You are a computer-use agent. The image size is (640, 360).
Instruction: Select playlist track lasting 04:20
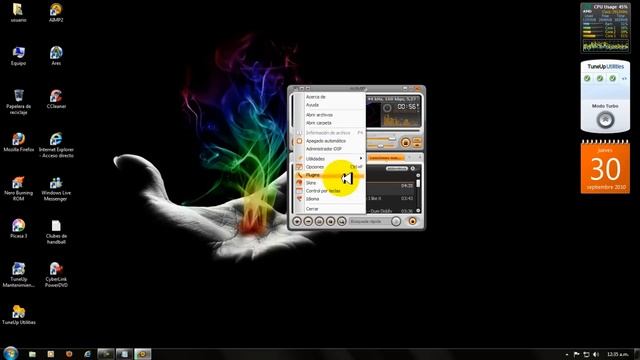391,186
